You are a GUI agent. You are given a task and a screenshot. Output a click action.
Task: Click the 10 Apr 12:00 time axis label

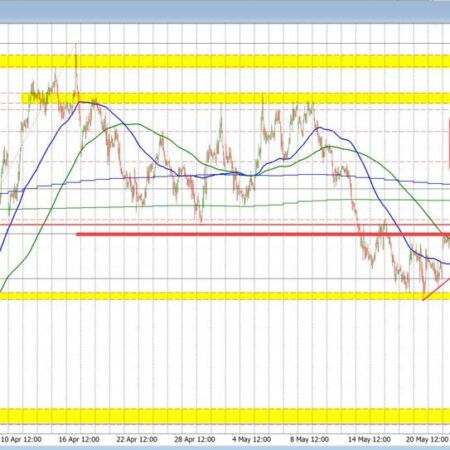[21, 439]
